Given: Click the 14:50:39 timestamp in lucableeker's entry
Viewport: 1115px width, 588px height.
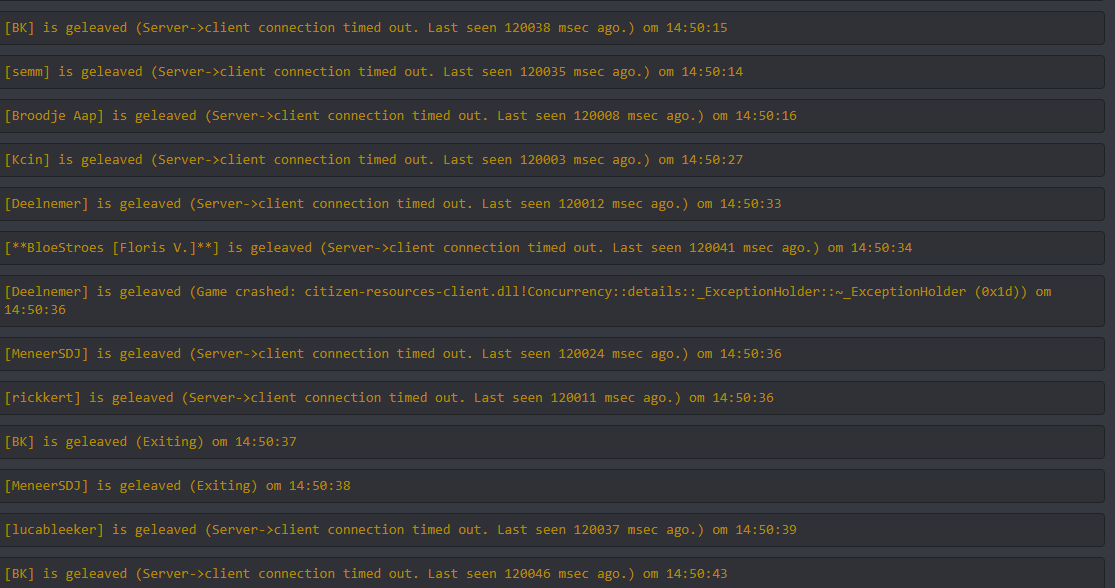Looking at the screenshot, I should 766,530.
